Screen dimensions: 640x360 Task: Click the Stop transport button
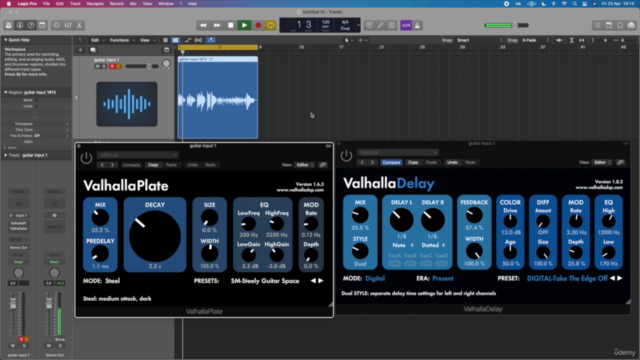coord(231,25)
